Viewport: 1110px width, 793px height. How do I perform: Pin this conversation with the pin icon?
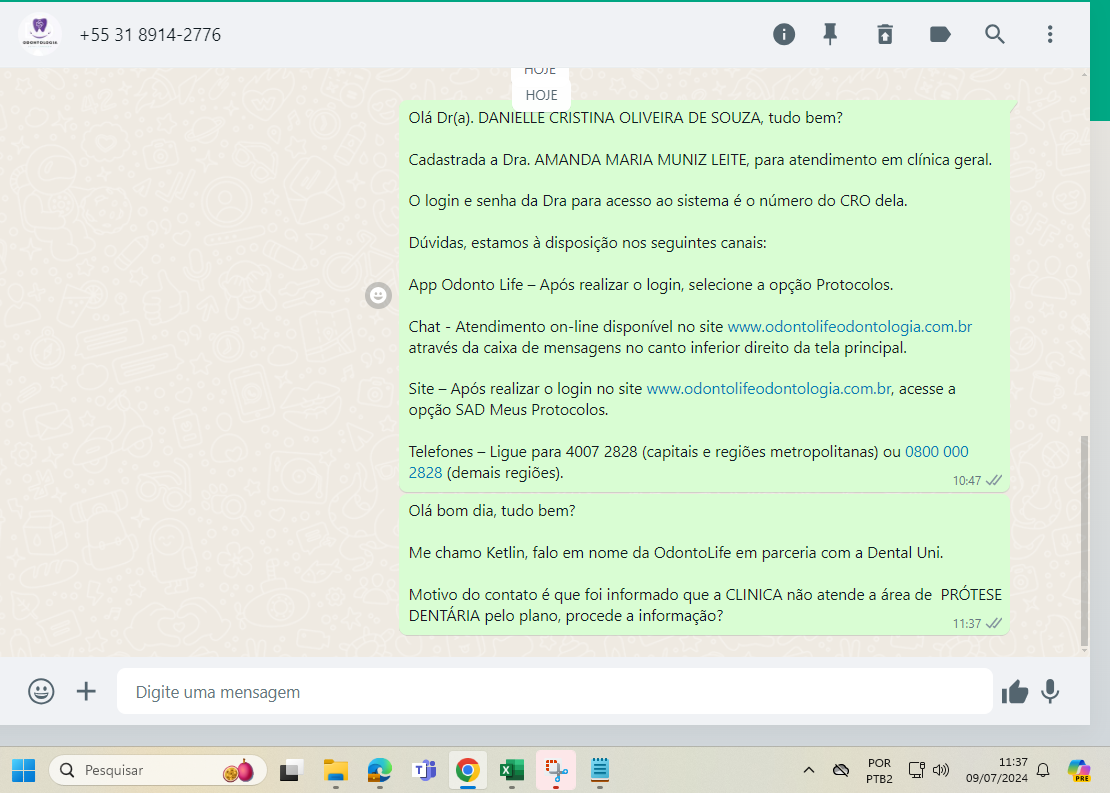coord(830,34)
